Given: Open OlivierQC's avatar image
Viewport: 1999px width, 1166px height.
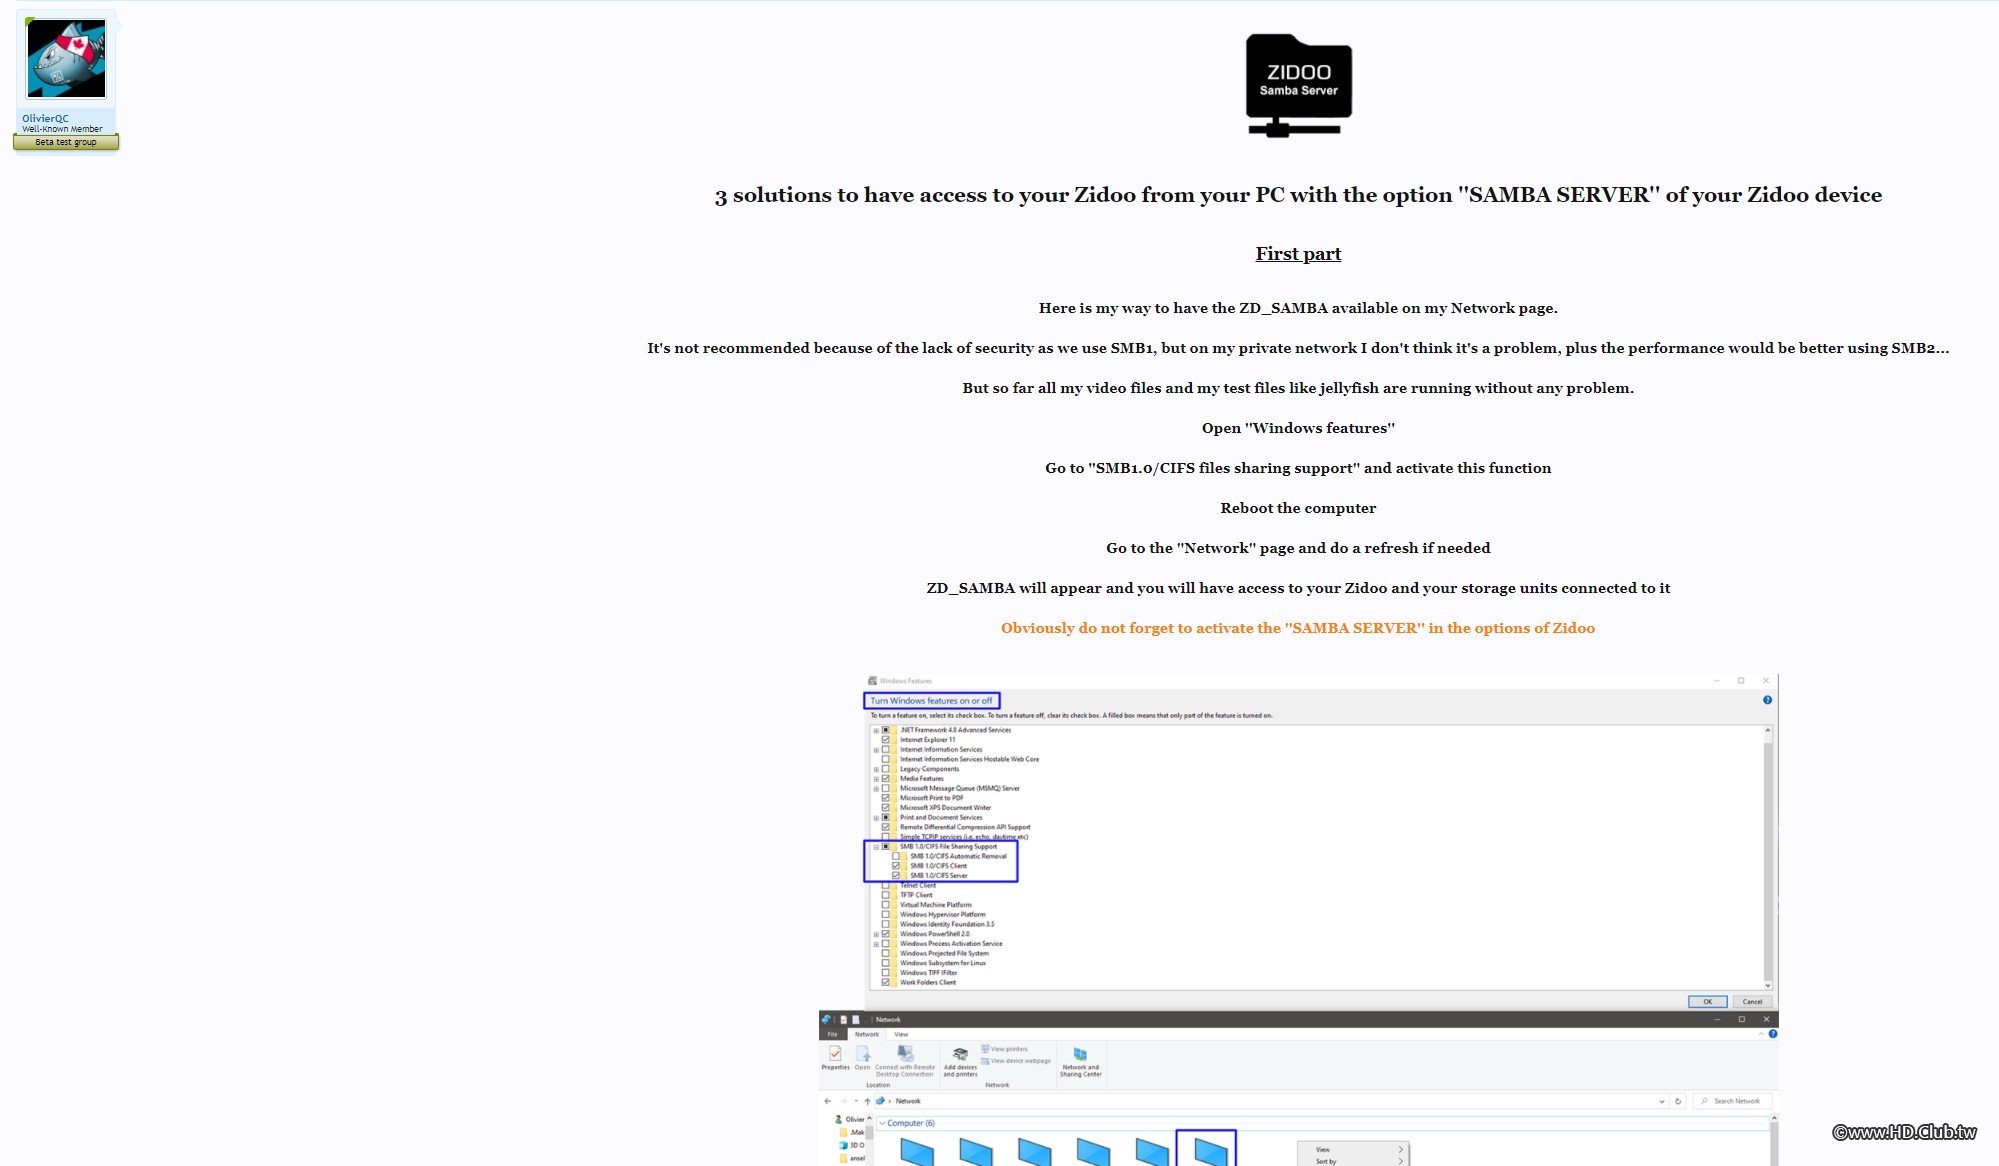Looking at the screenshot, I should click(66, 58).
